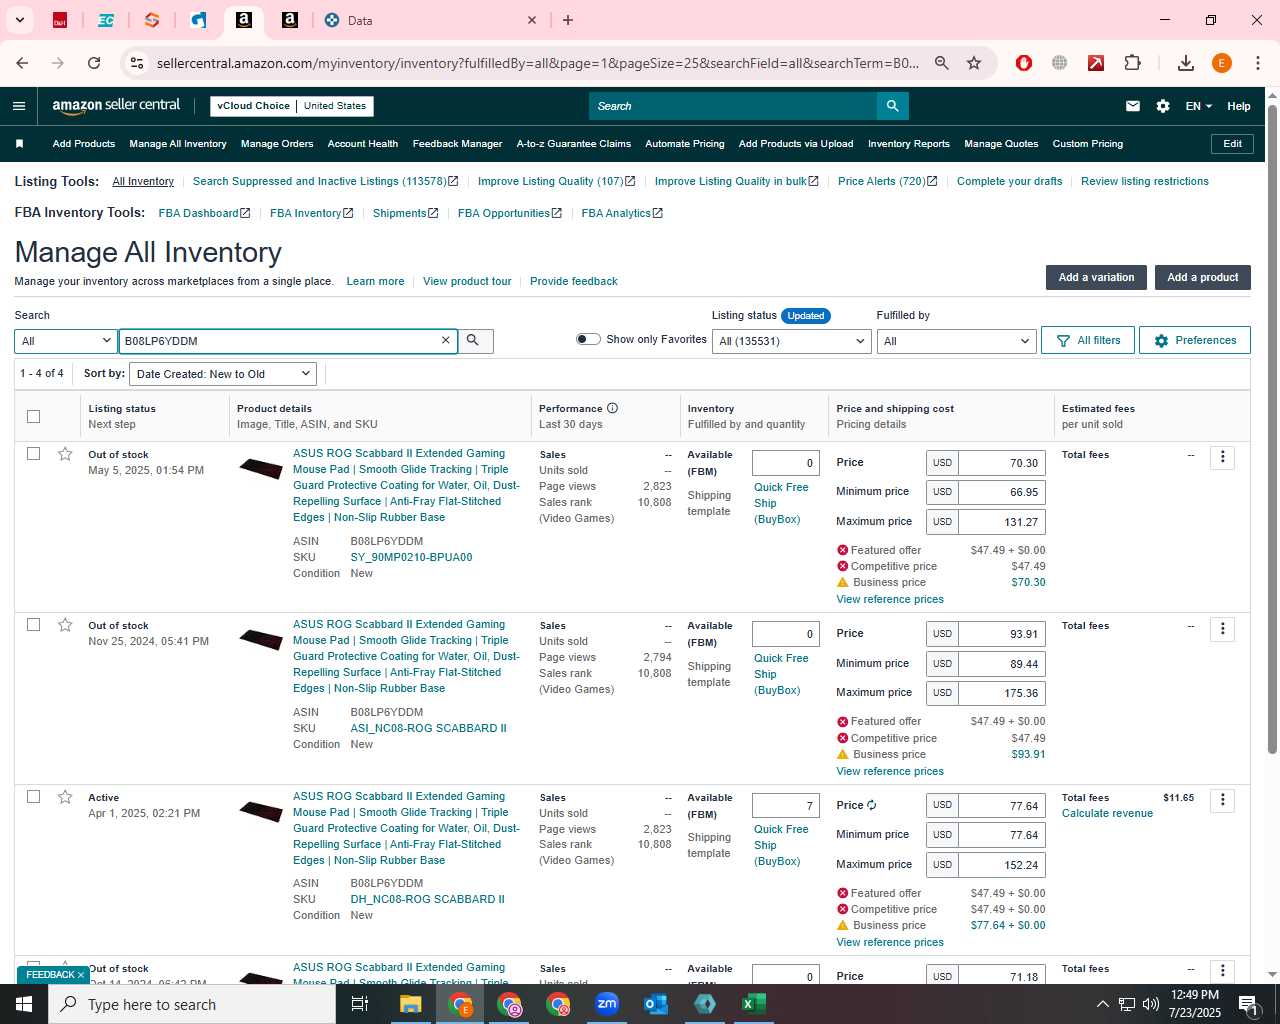Open Preferences

(1195, 340)
